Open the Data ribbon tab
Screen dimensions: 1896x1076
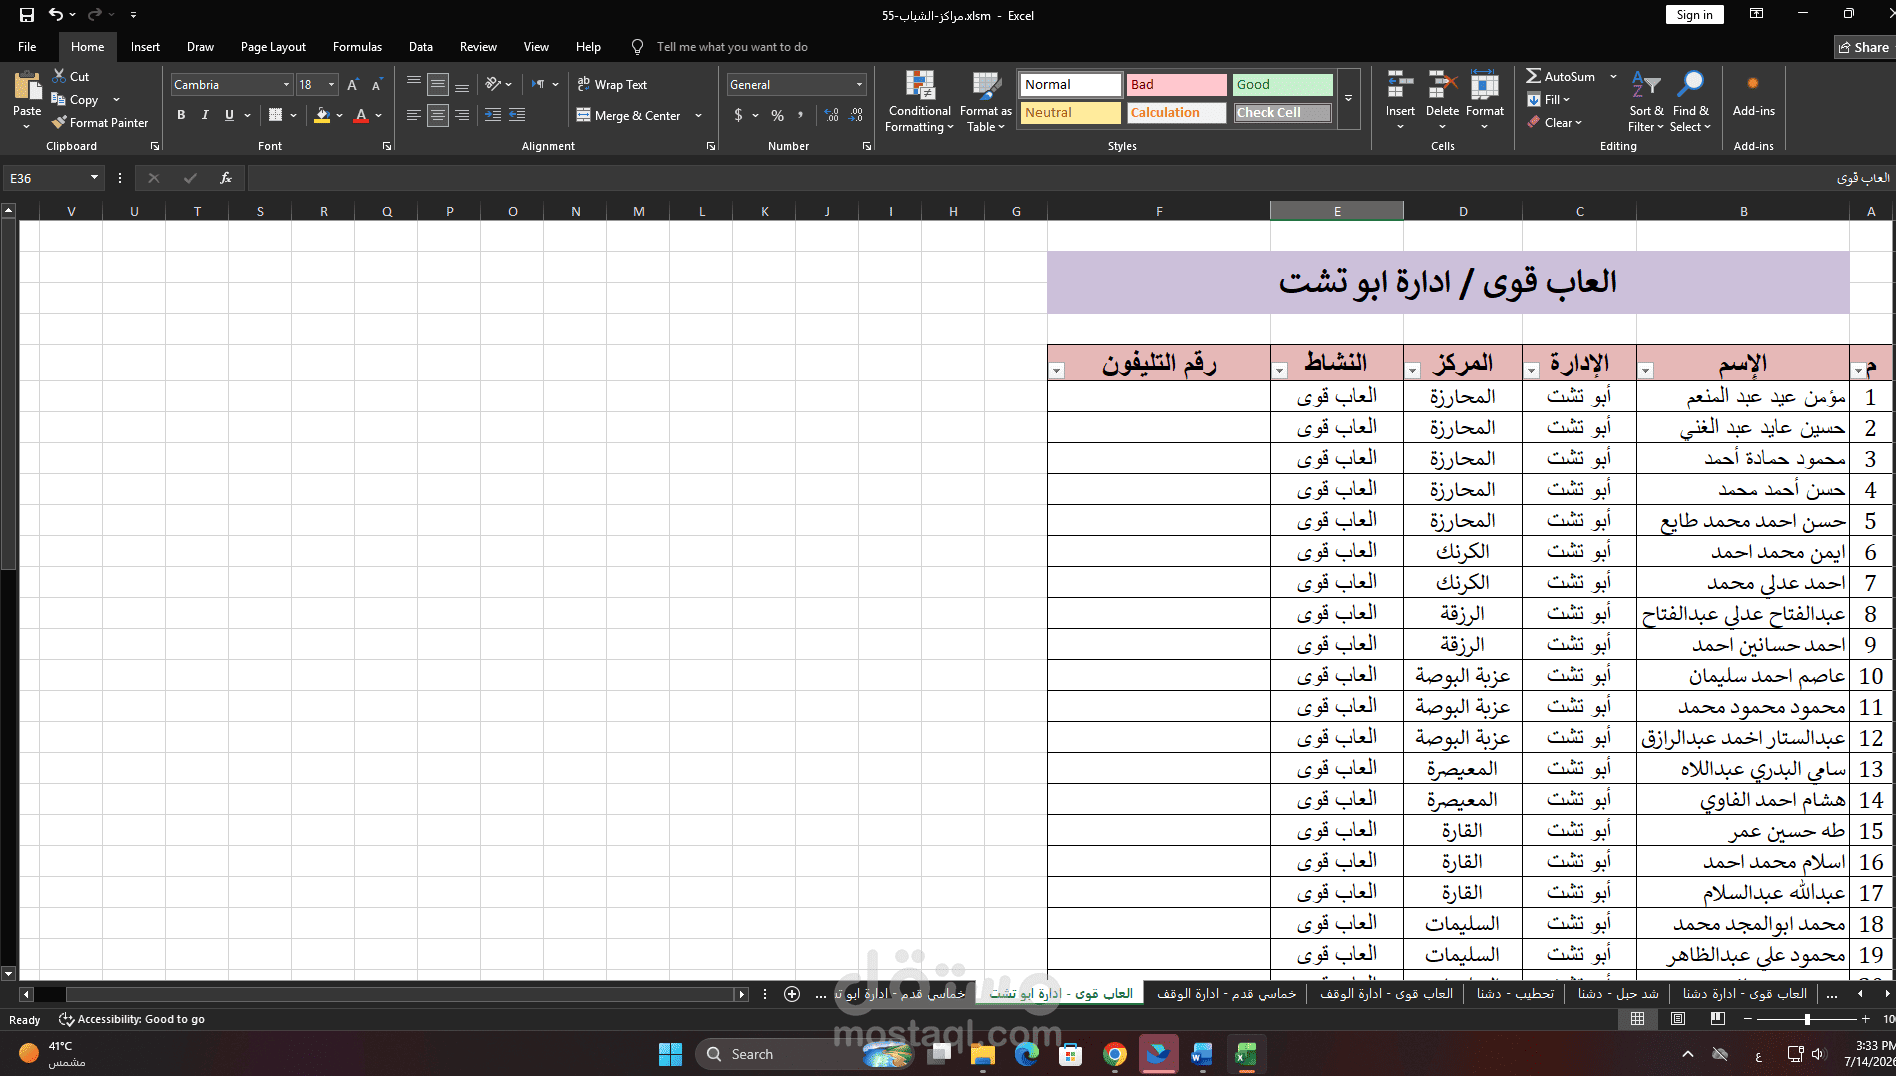(421, 47)
